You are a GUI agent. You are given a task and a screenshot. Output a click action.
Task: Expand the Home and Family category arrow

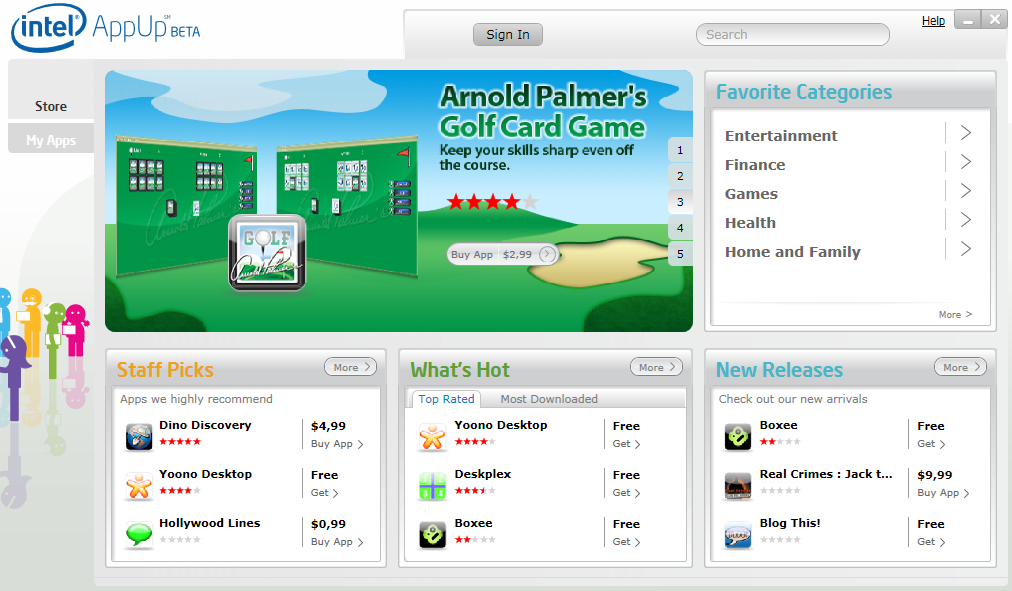[x=966, y=249]
